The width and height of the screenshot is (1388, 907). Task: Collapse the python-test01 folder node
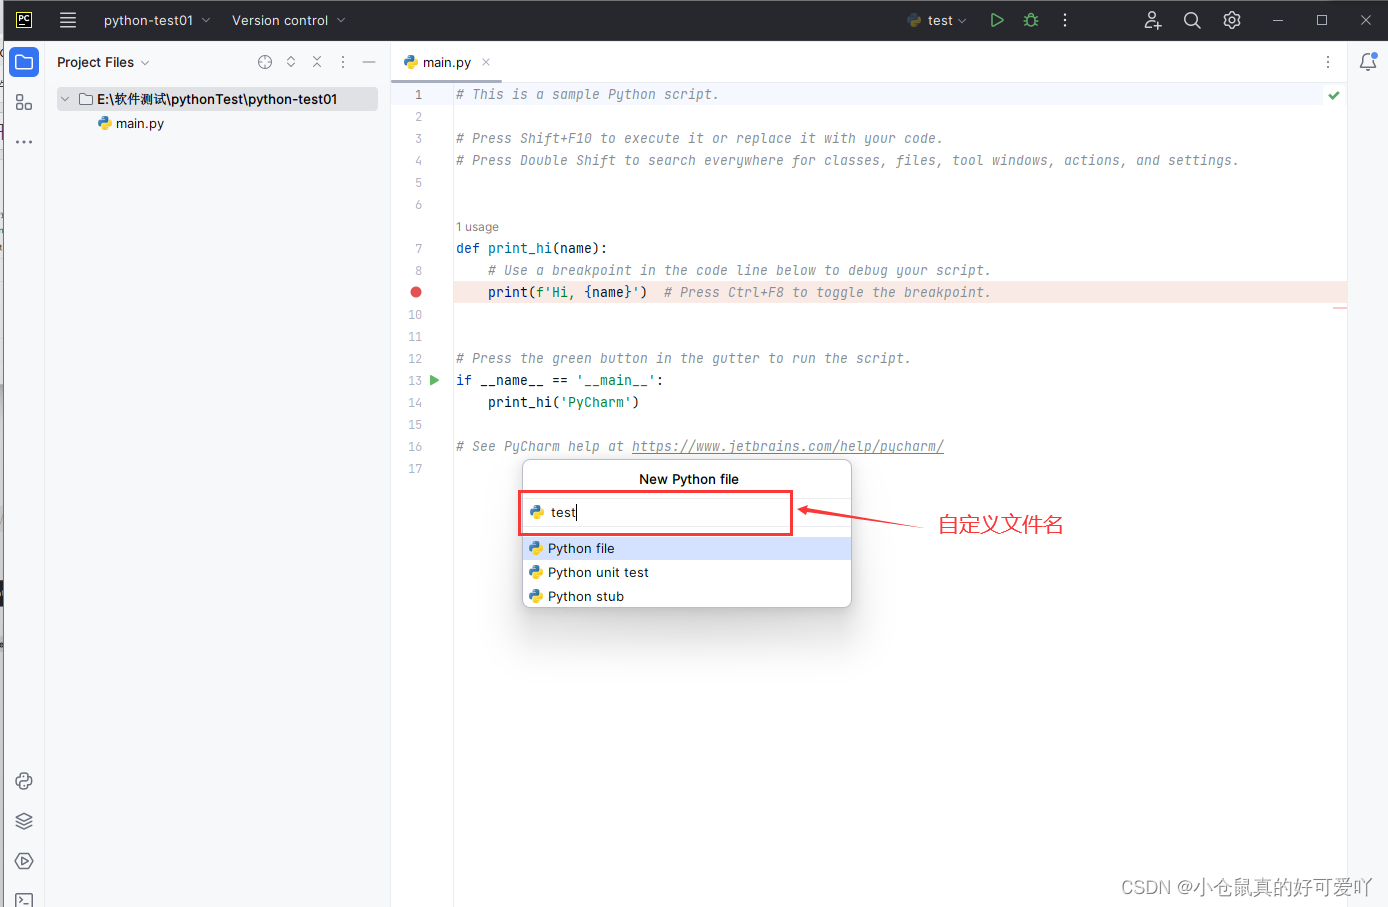click(65, 99)
